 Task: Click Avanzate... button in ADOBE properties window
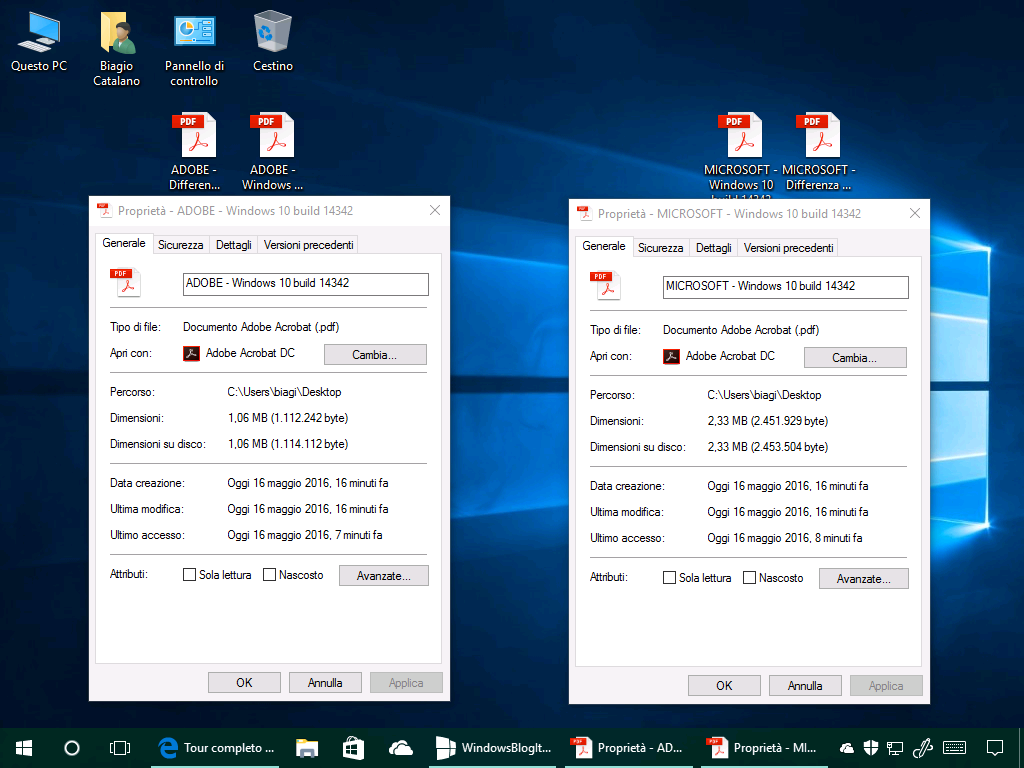(x=383, y=575)
